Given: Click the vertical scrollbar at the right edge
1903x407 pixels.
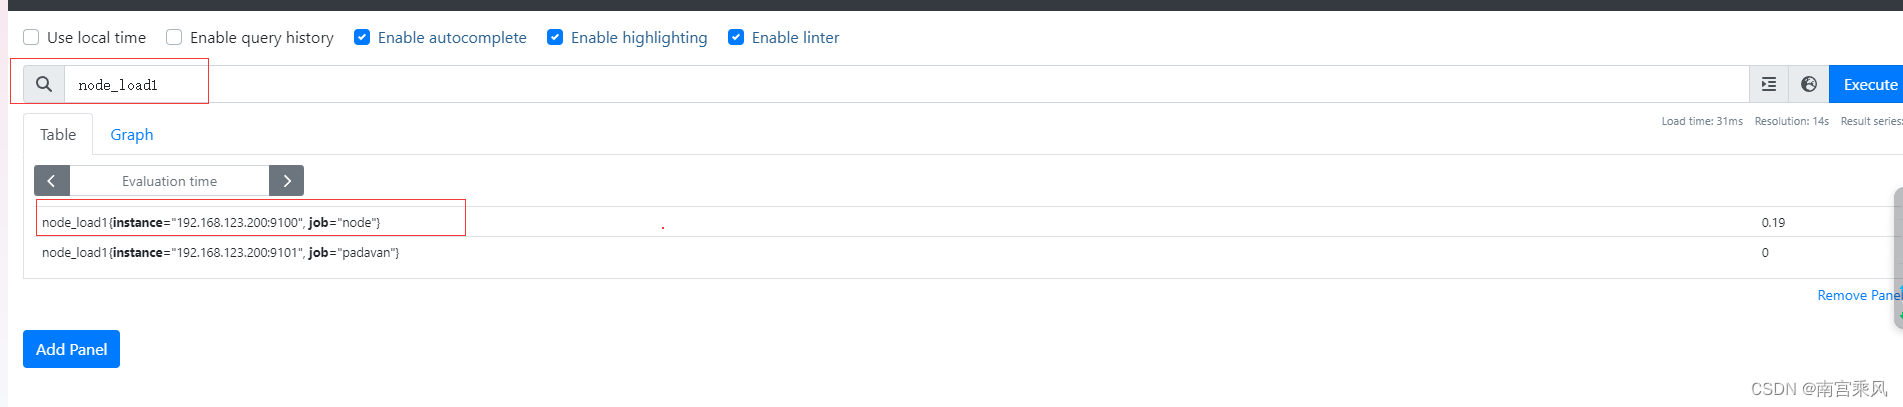Looking at the screenshot, I should click(1898, 257).
